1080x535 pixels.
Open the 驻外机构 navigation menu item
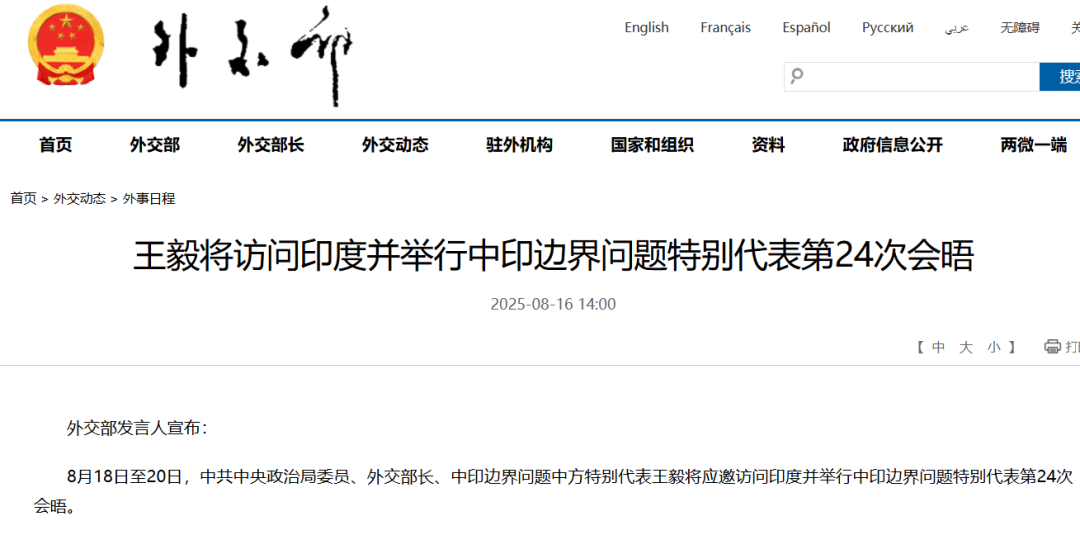[x=519, y=145]
